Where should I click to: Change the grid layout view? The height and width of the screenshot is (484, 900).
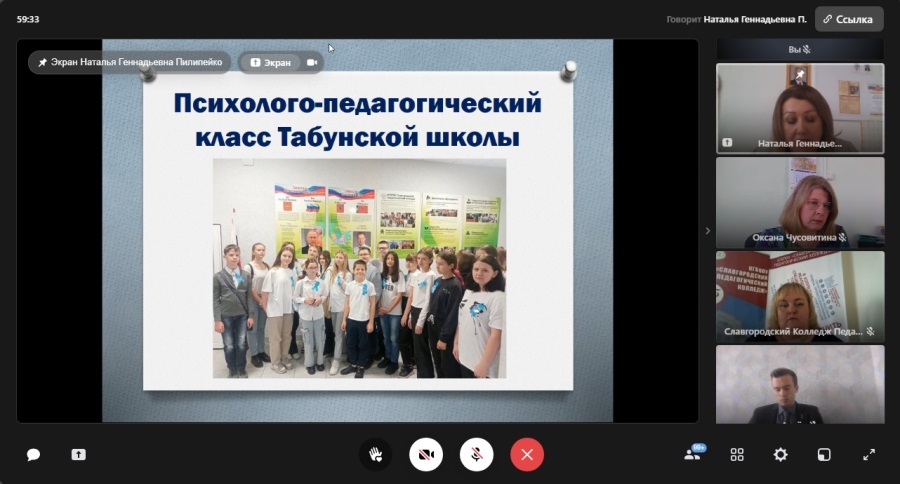(737, 454)
